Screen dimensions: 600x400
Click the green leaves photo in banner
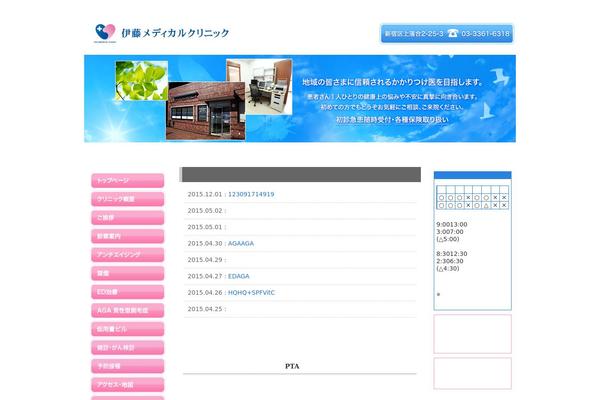[x=142, y=80]
